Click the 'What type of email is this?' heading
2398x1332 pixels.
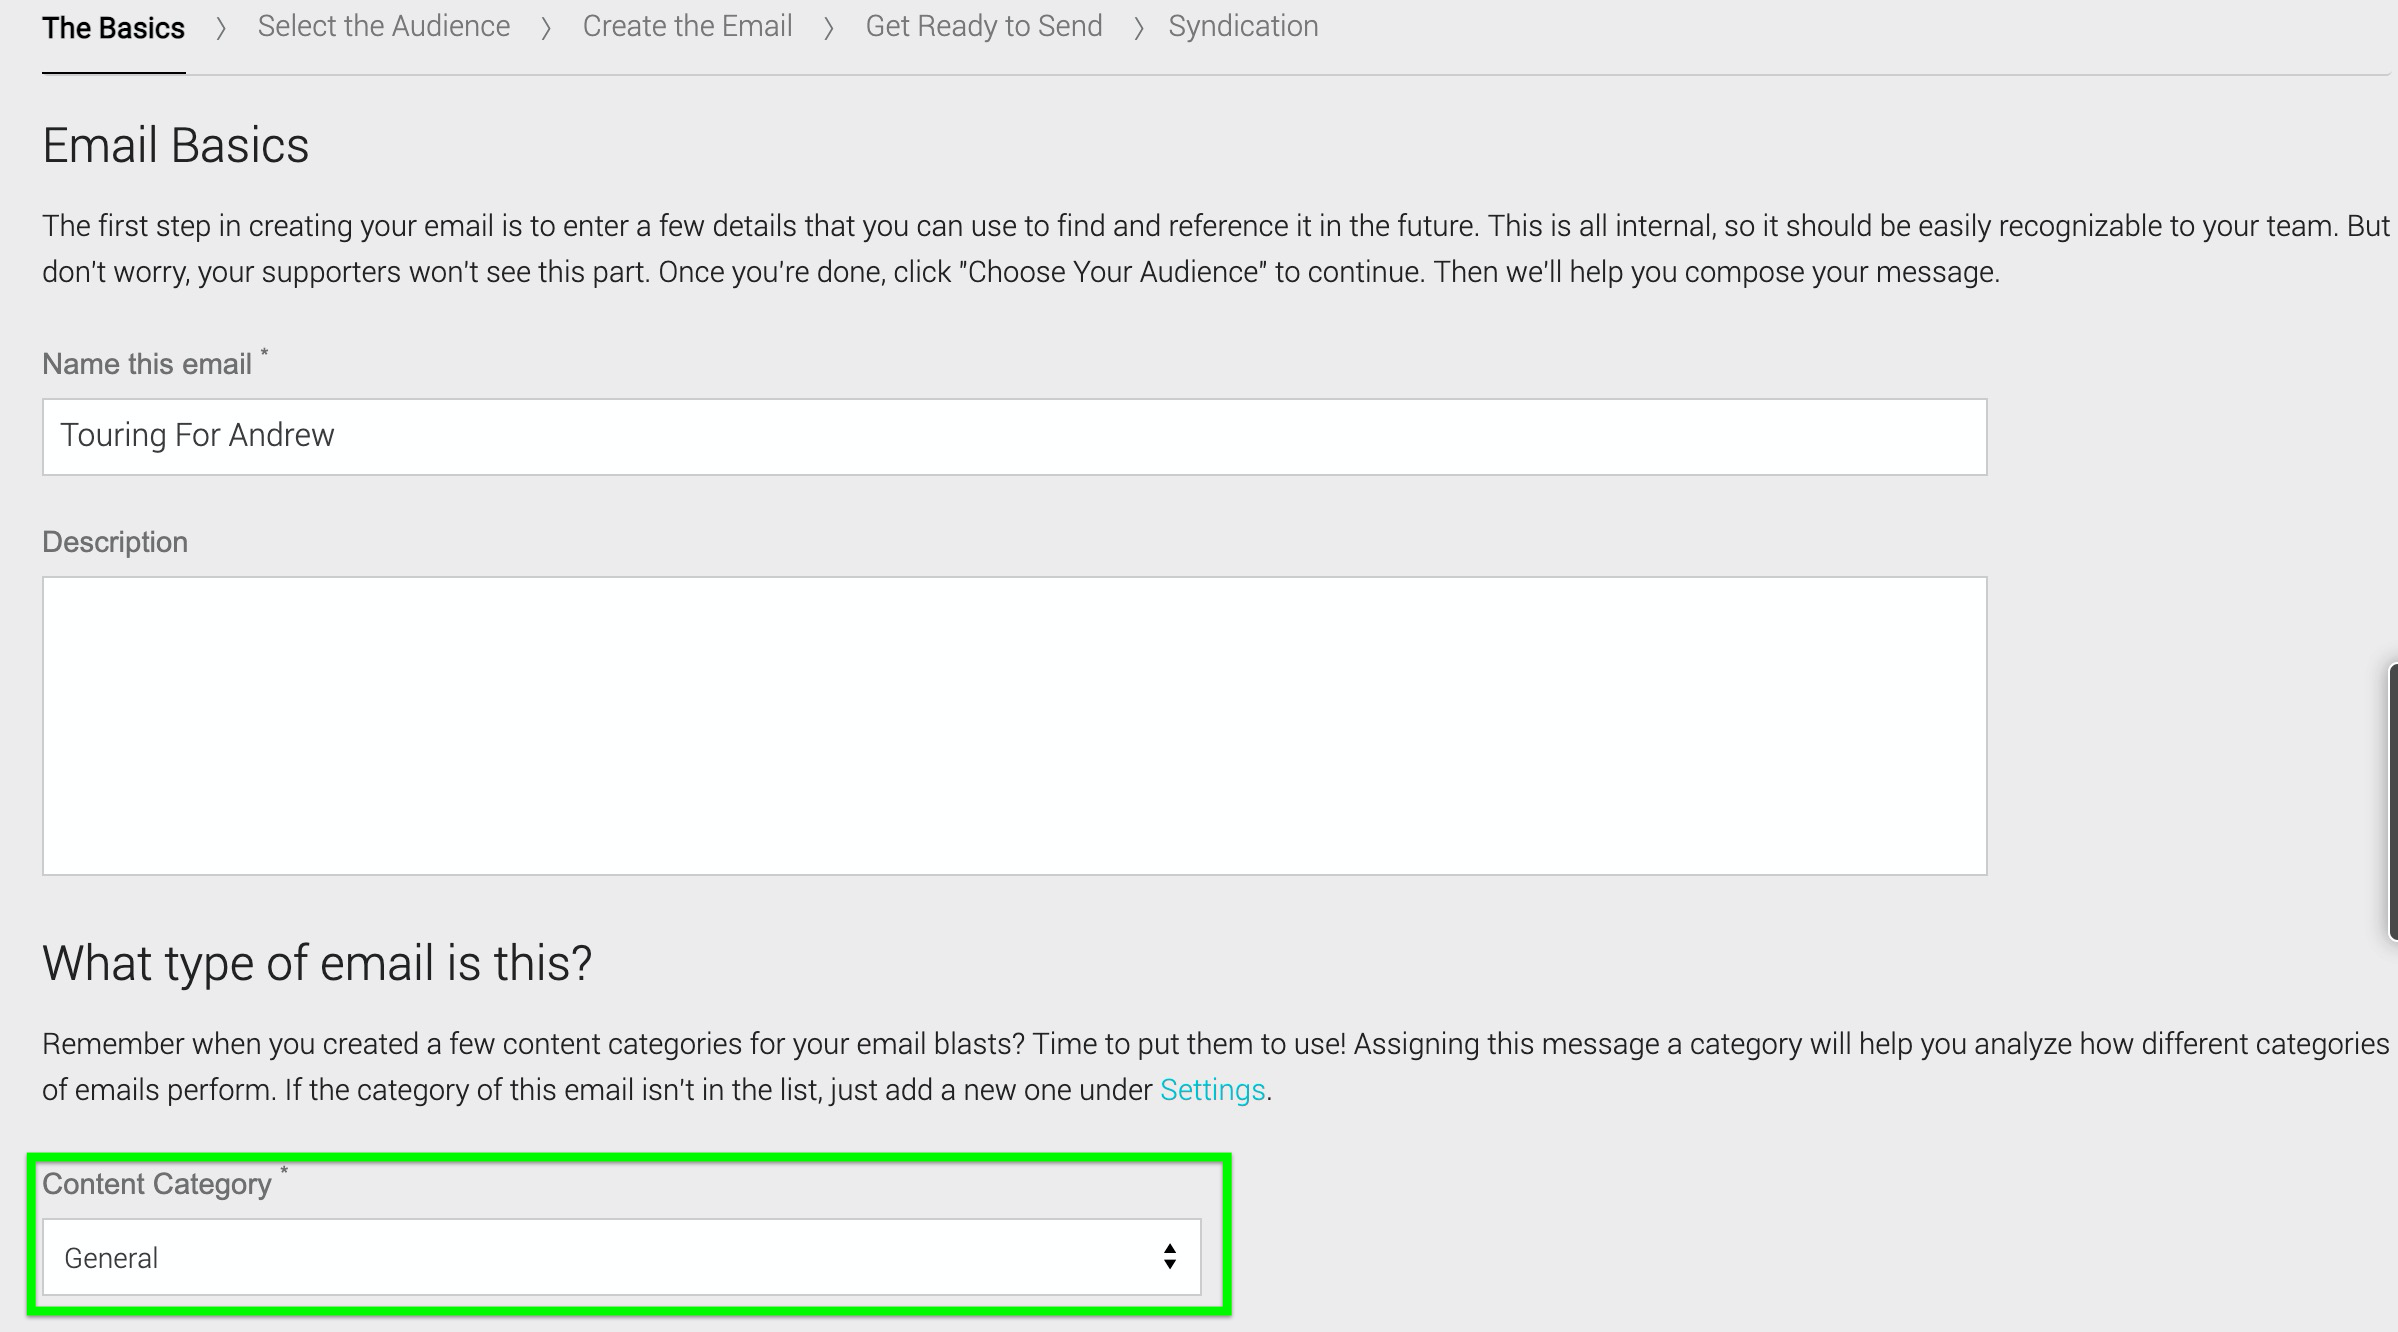pyautogui.click(x=317, y=963)
